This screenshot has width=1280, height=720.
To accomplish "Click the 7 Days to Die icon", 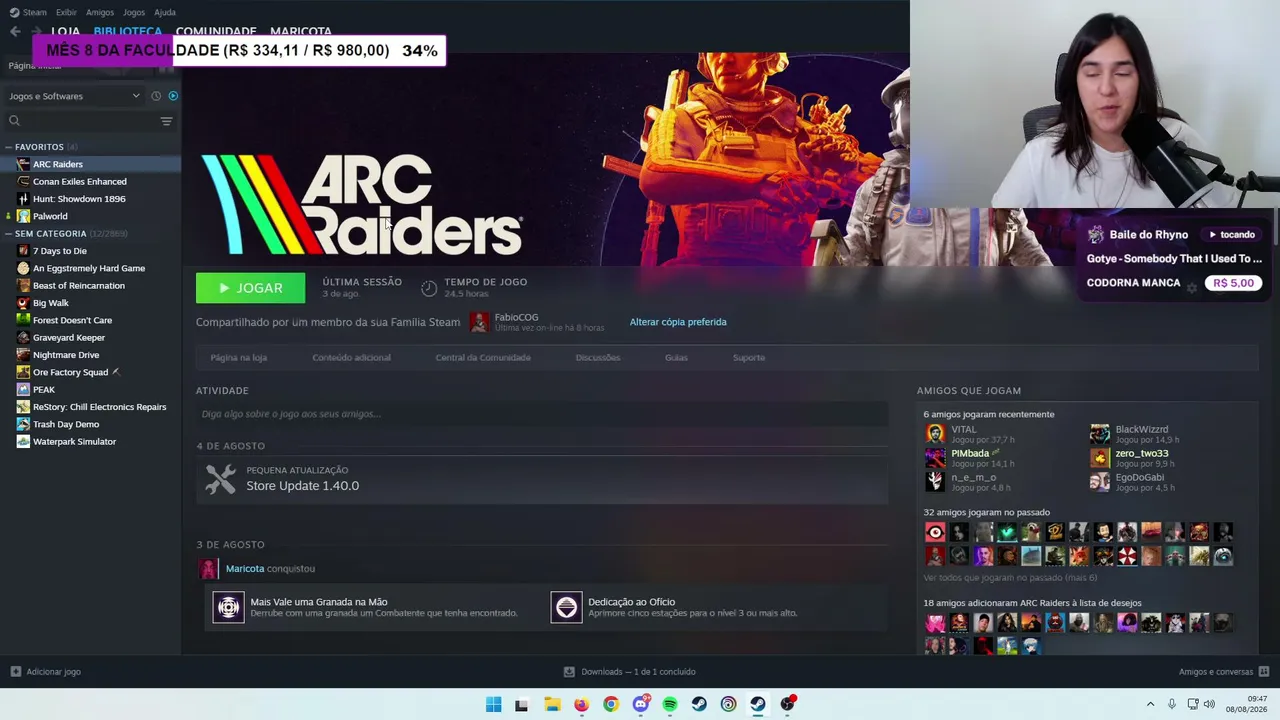I will [24, 251].
